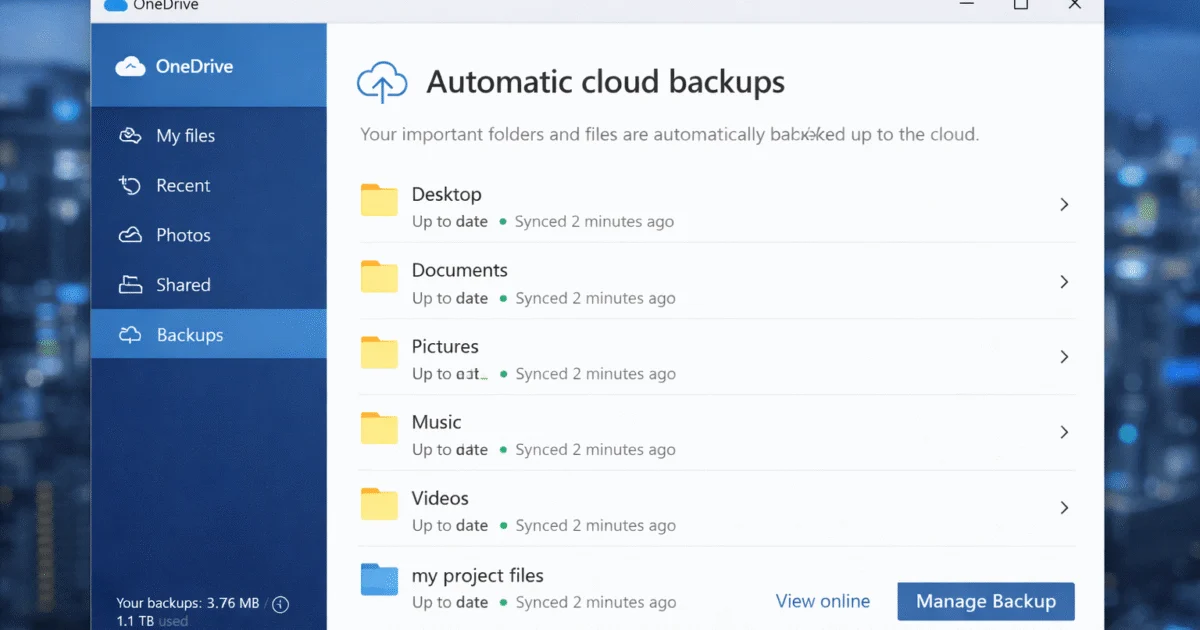
Task: Expand the Documents row chevron
Action: pos(1064,282)
